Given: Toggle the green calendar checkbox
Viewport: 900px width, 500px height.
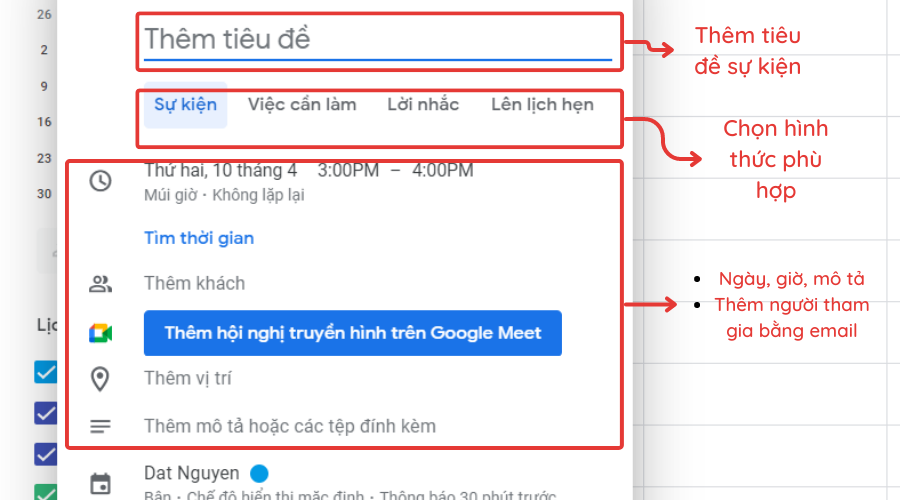Looking at the screenshot, I should click(46, 492).
